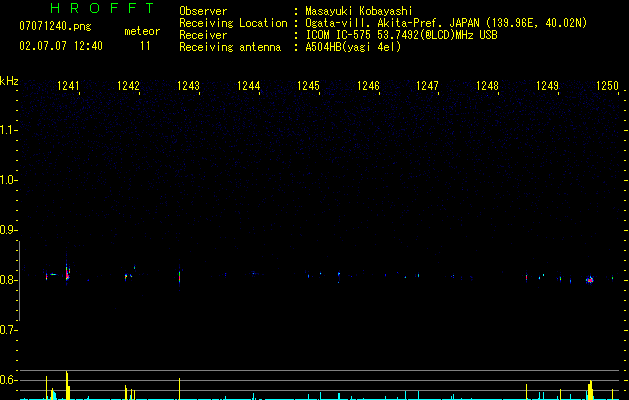The image size is (629, 400).
Task: Click the 1242 time axis marker
Action: (128, 86)
